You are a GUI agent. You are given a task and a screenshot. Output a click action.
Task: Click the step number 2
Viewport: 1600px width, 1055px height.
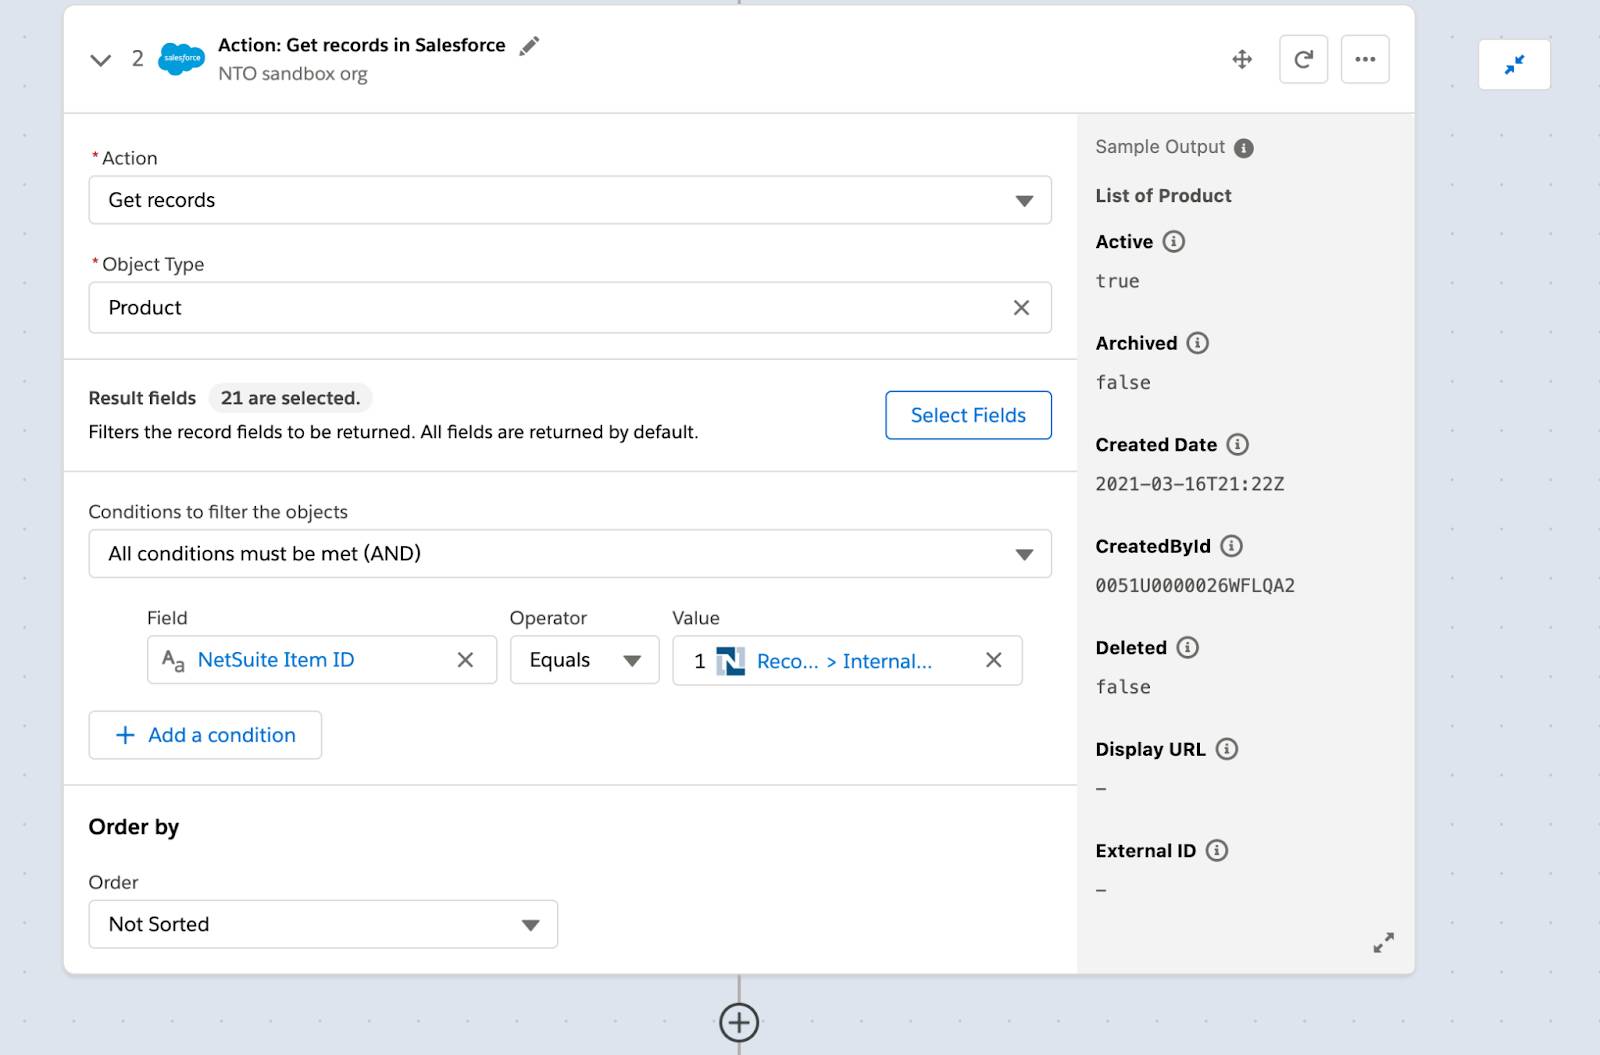pos(137,59)
